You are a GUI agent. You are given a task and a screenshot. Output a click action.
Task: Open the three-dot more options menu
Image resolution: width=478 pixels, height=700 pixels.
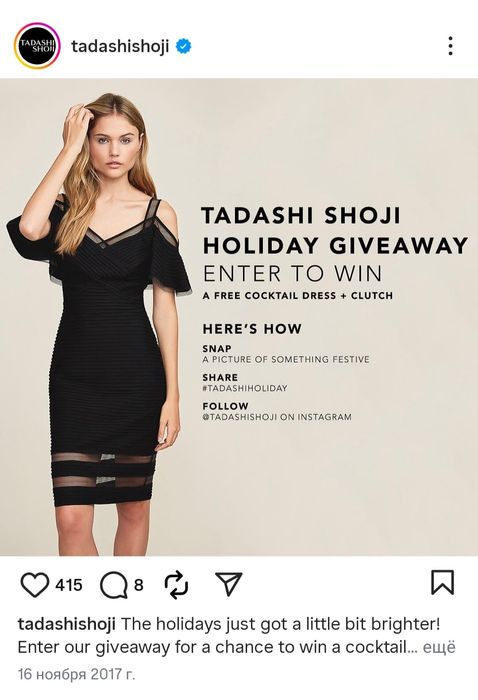[x=450, y=46]
